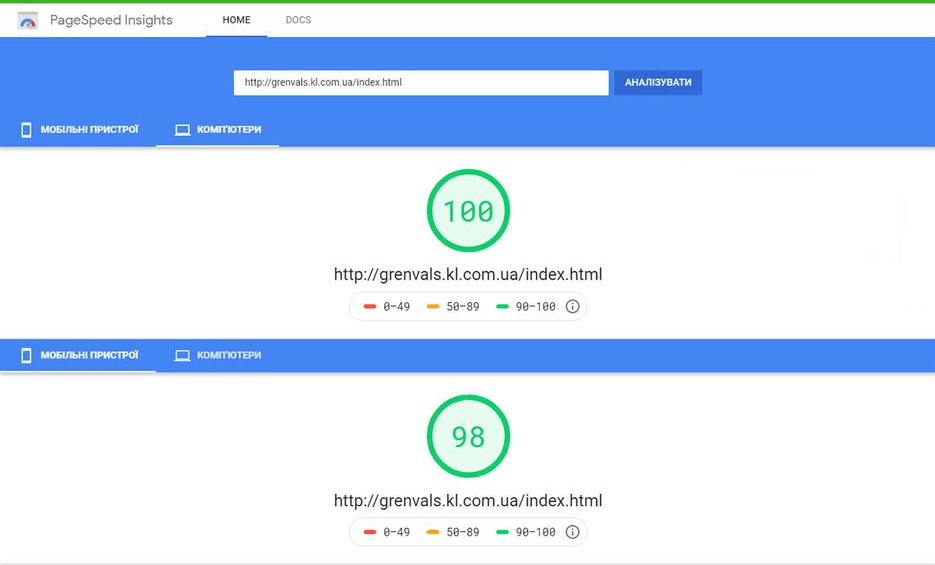This screenshot has height=565, width=935.
Task: Open the HOME tab
Action: point(236,20)
